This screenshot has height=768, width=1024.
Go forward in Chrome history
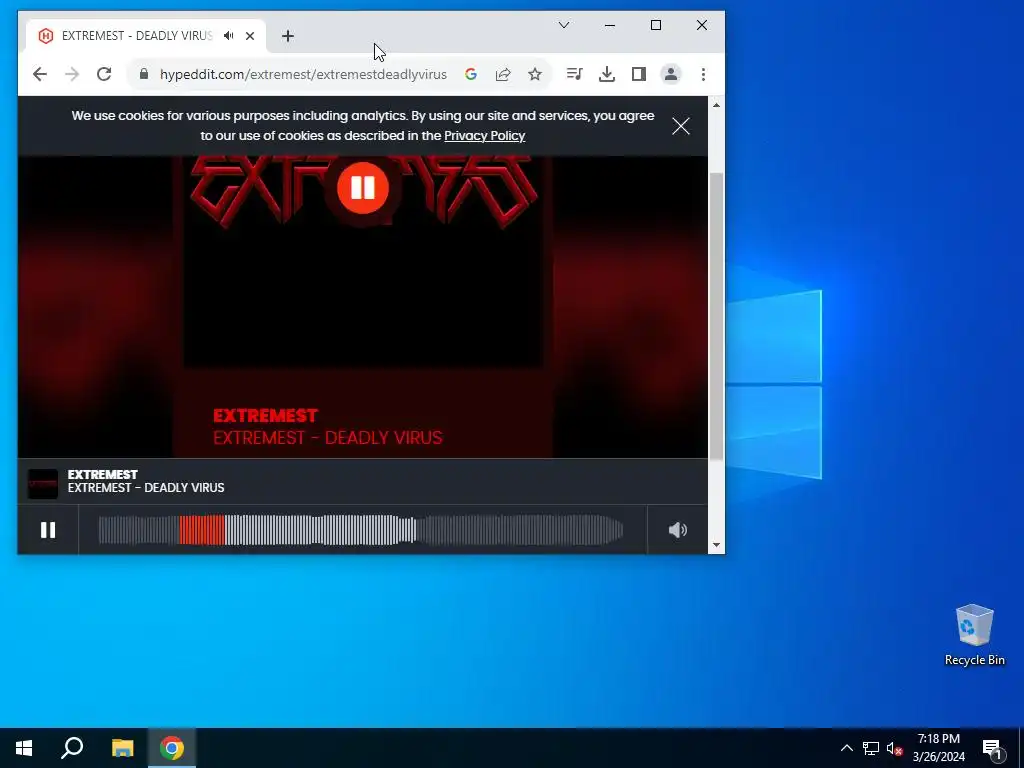click(72, 74)
